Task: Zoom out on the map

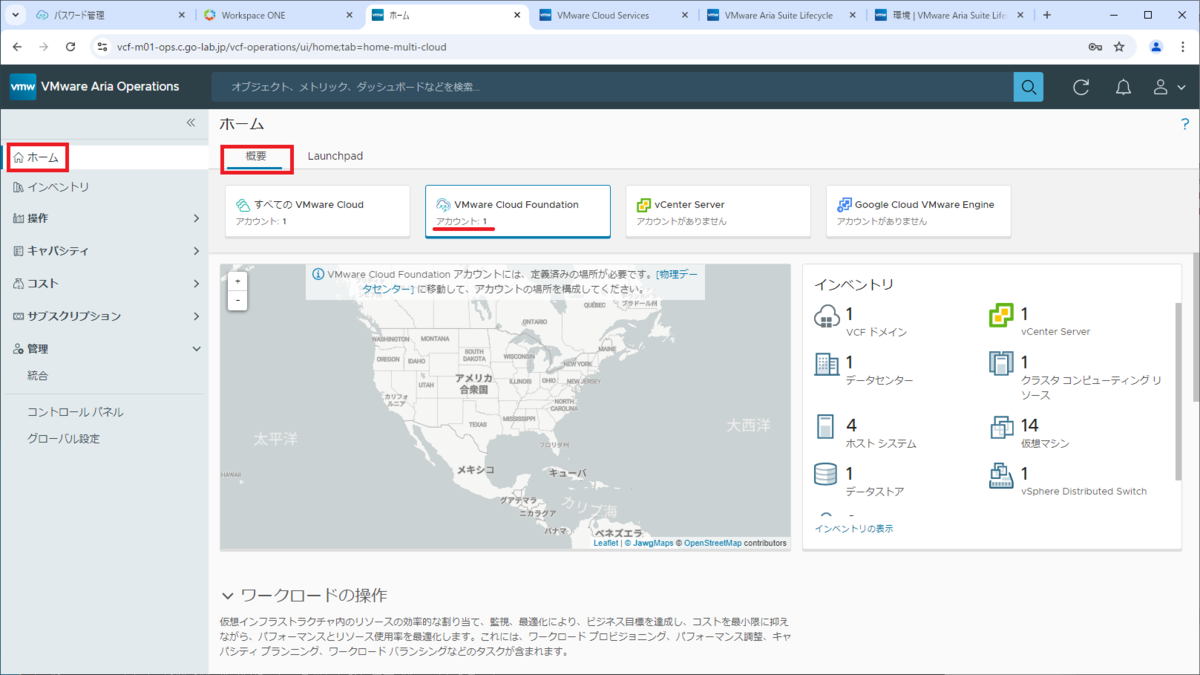Action: click(x=237, y=300)
